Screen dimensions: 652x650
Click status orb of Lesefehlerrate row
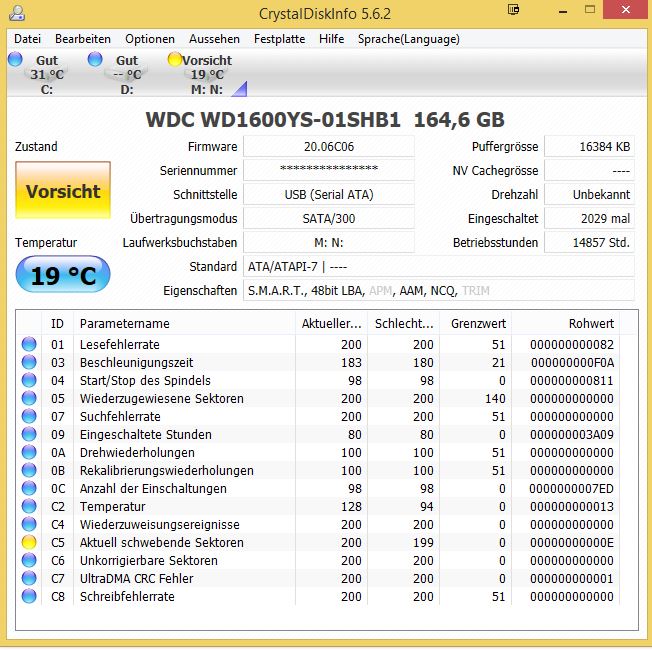tap(29, 344)
